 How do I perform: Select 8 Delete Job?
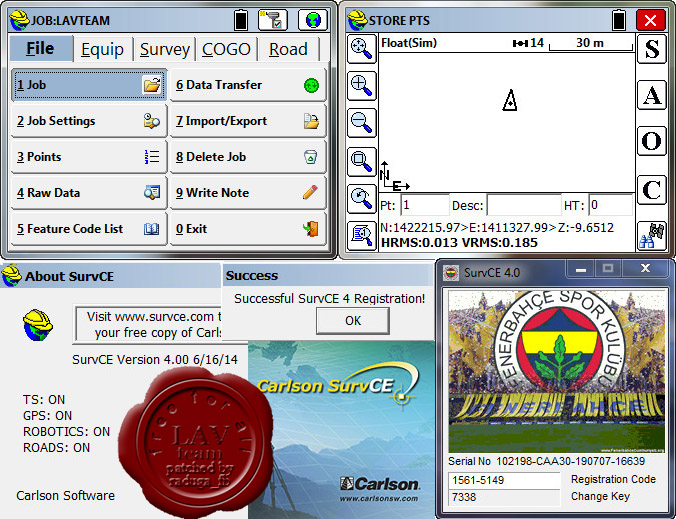[x=248, y=157]
